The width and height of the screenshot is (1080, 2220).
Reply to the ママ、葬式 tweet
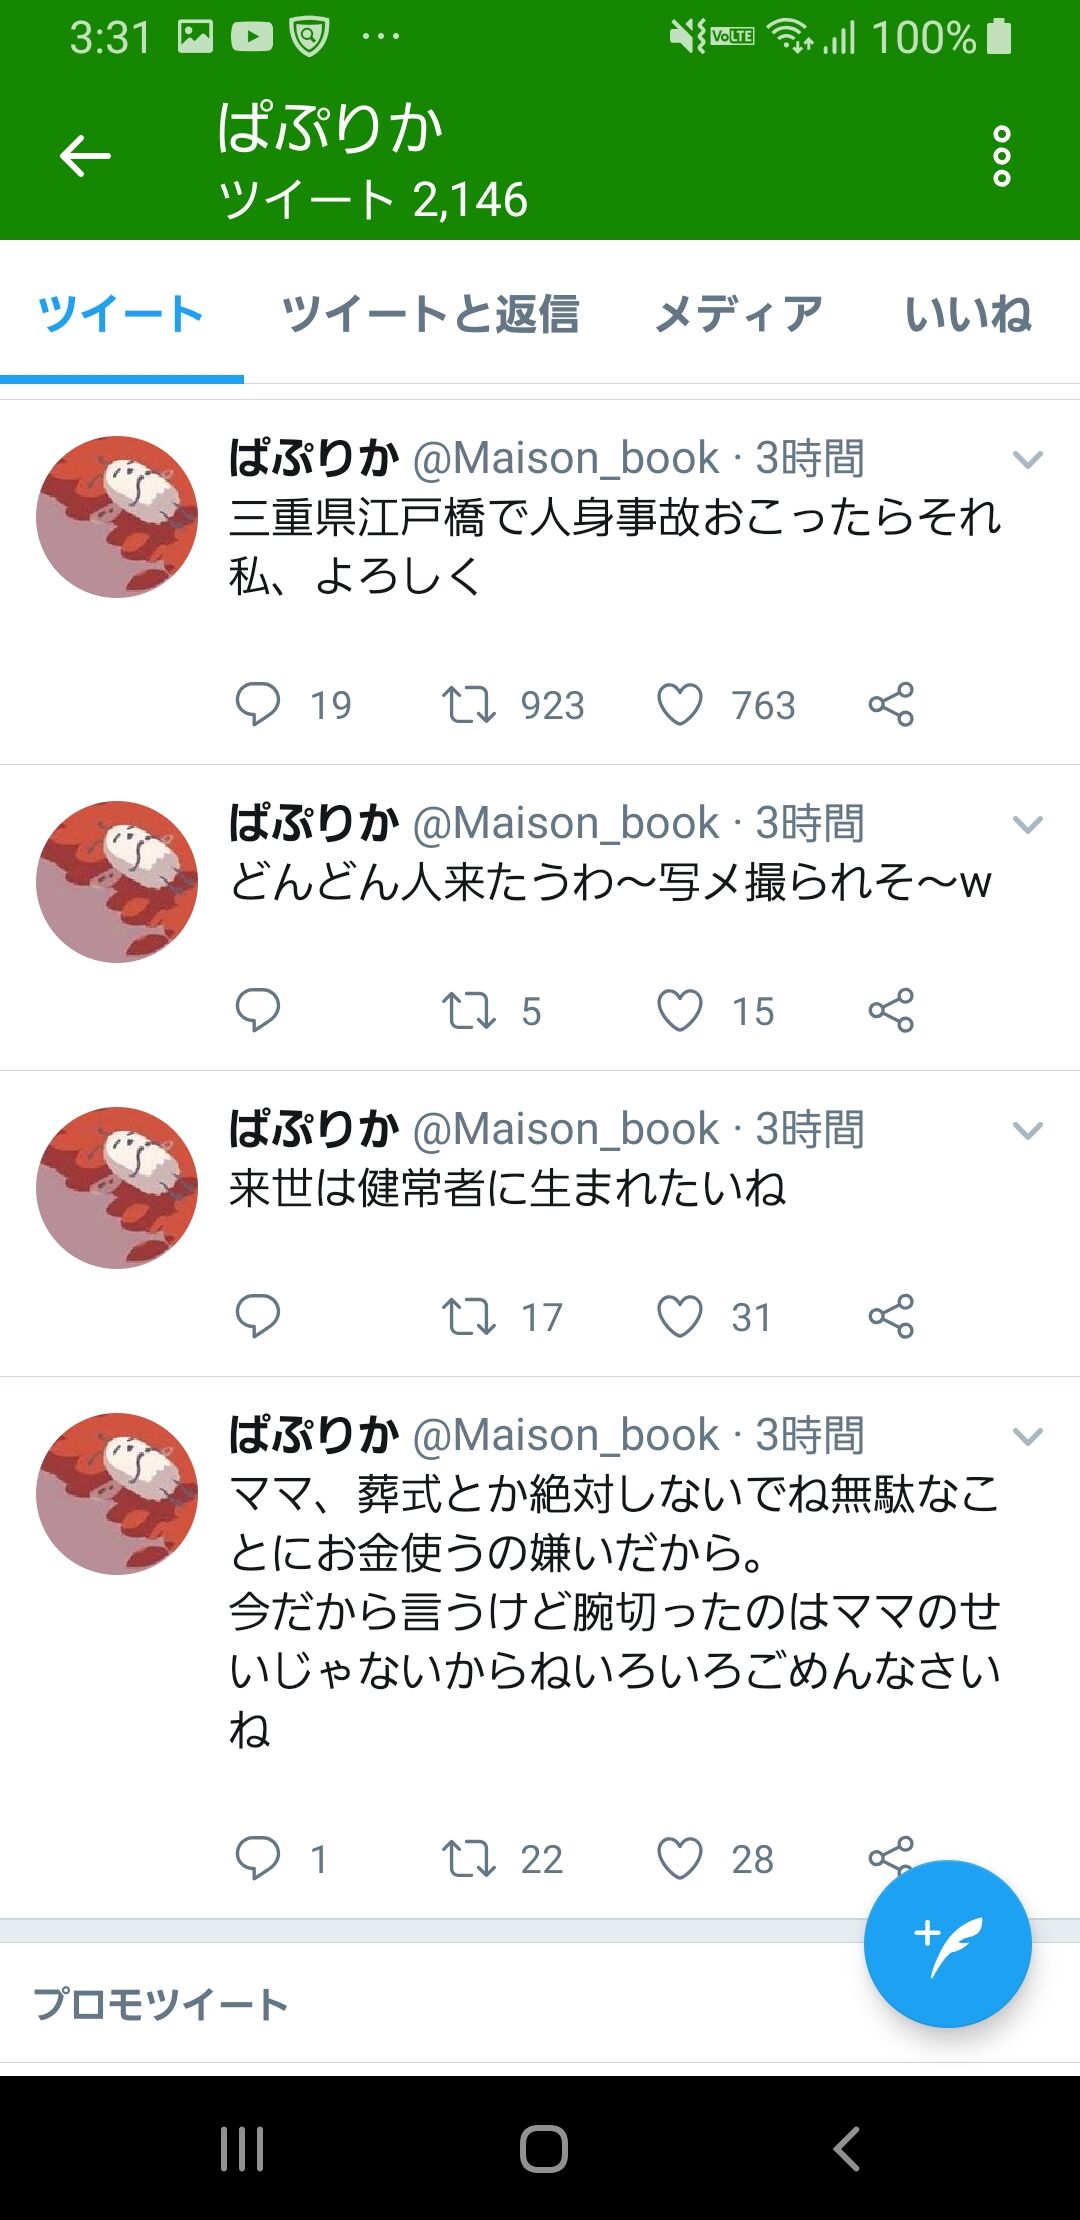coord(257,1858)
